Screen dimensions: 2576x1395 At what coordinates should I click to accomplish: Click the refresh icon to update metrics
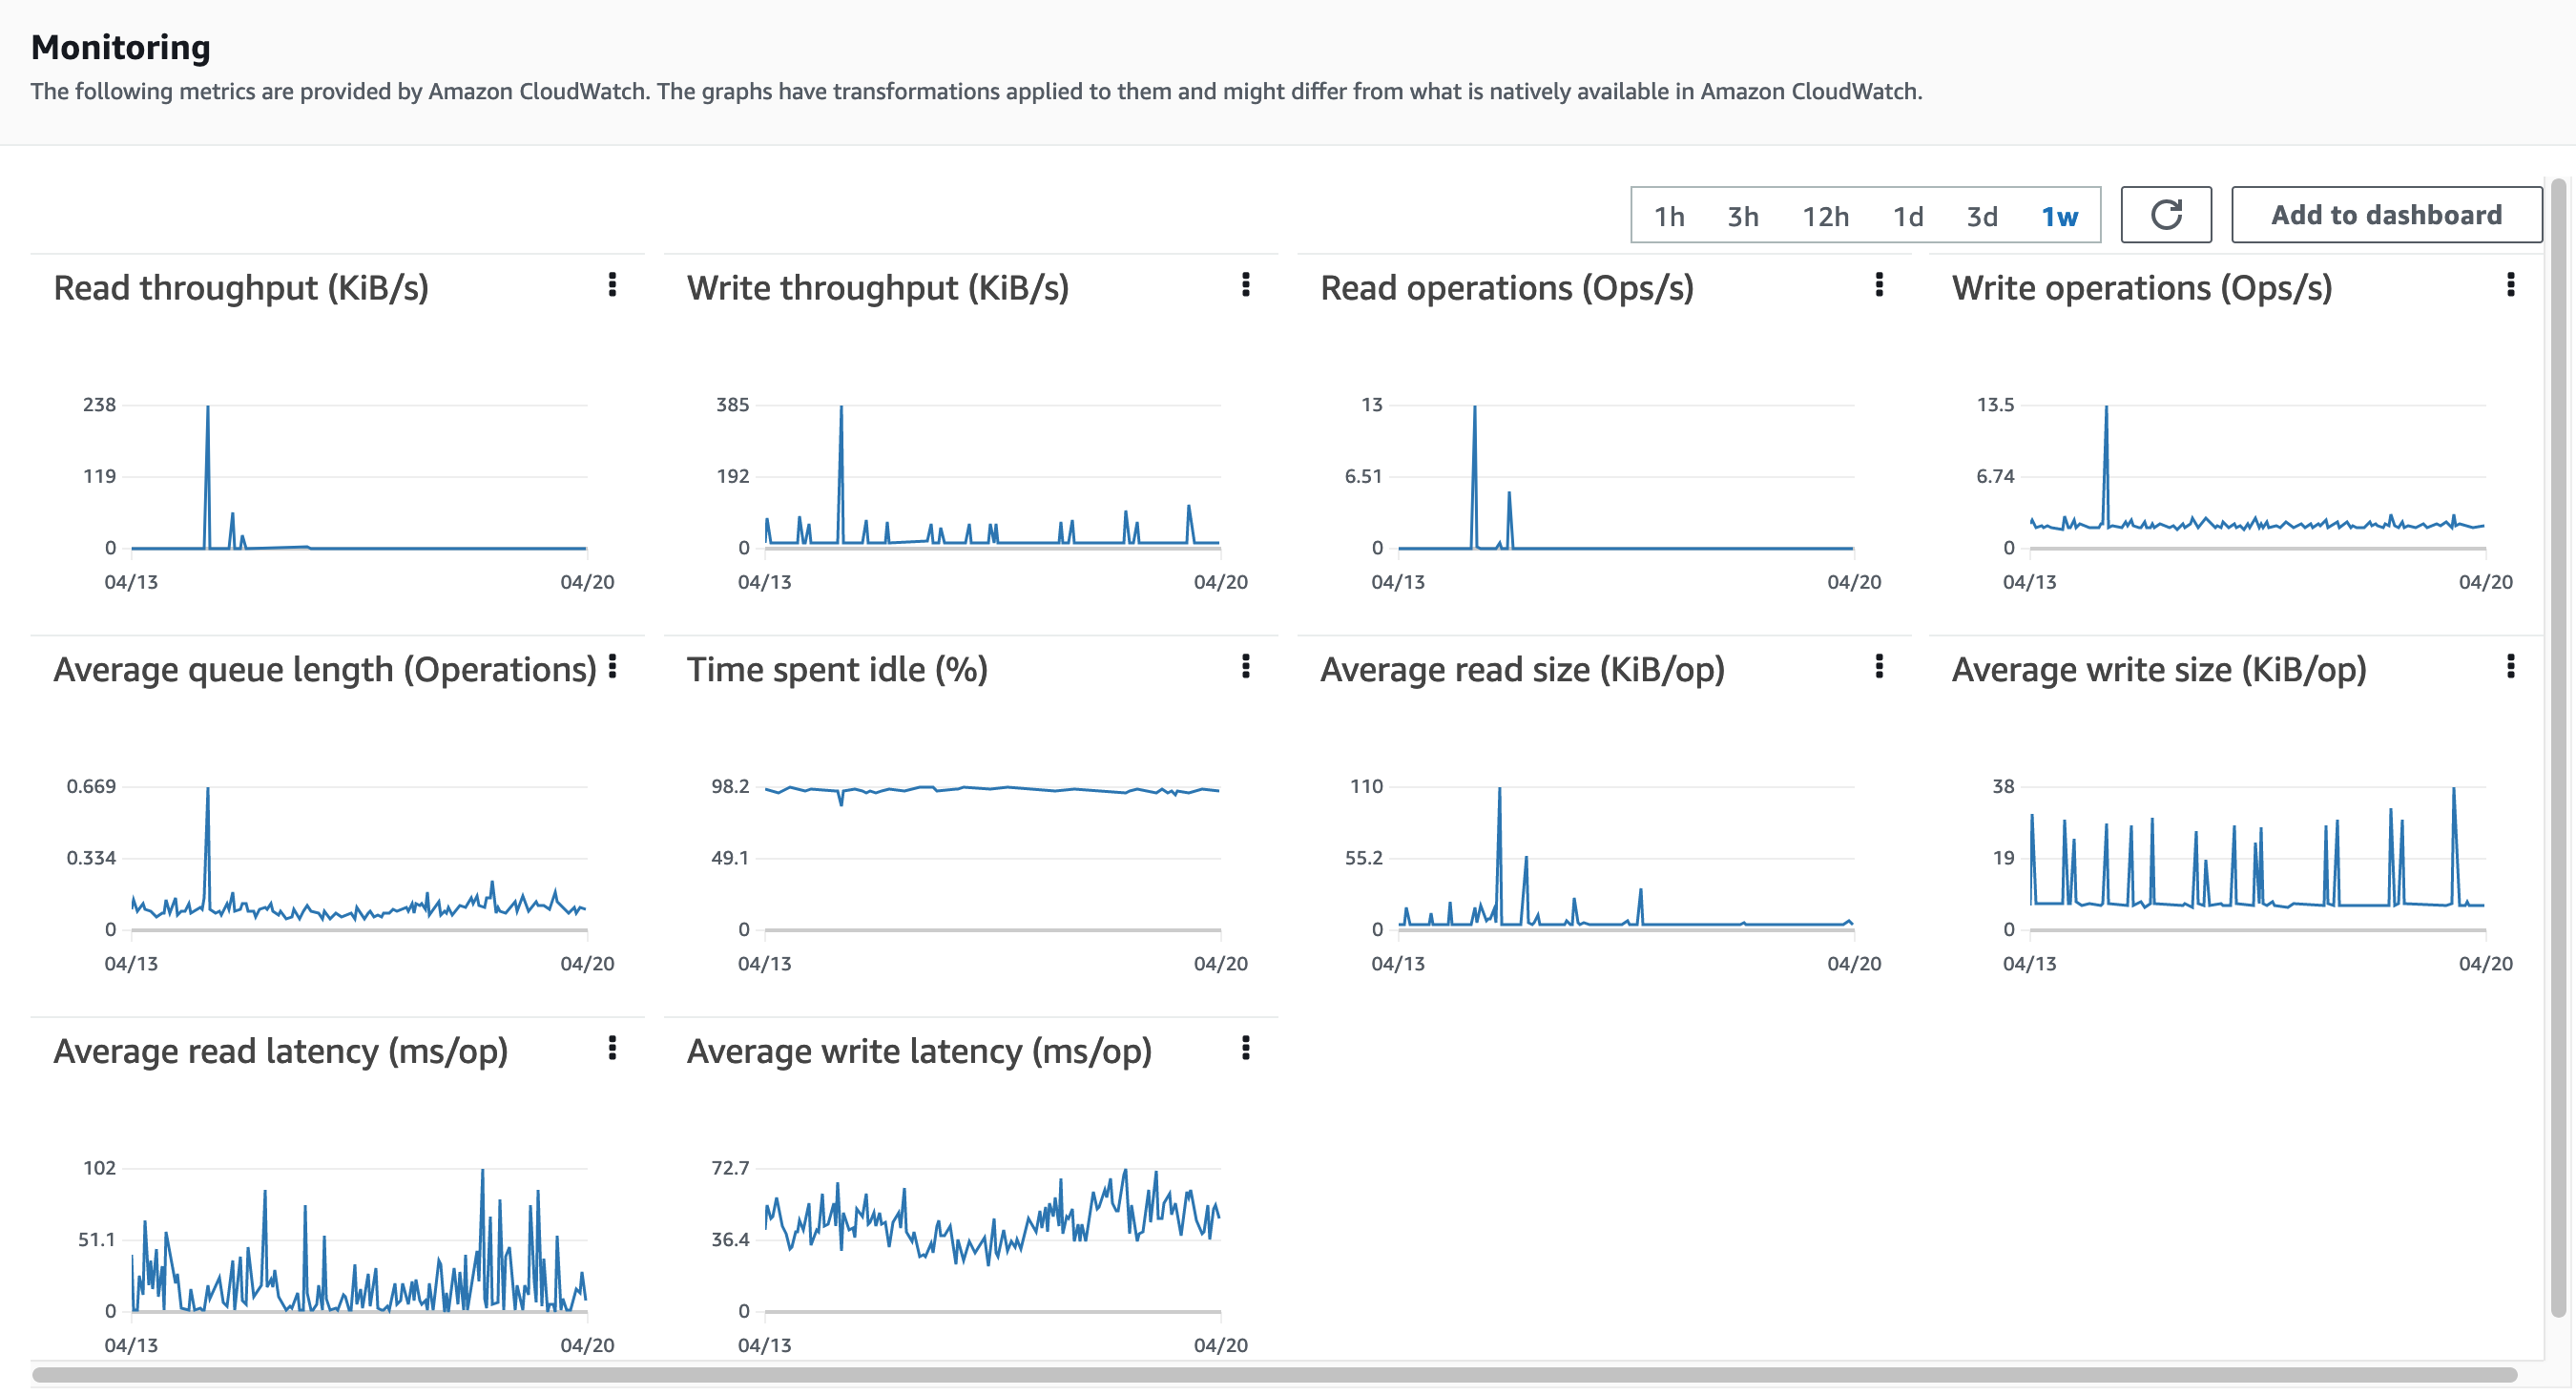[2166, 214]
